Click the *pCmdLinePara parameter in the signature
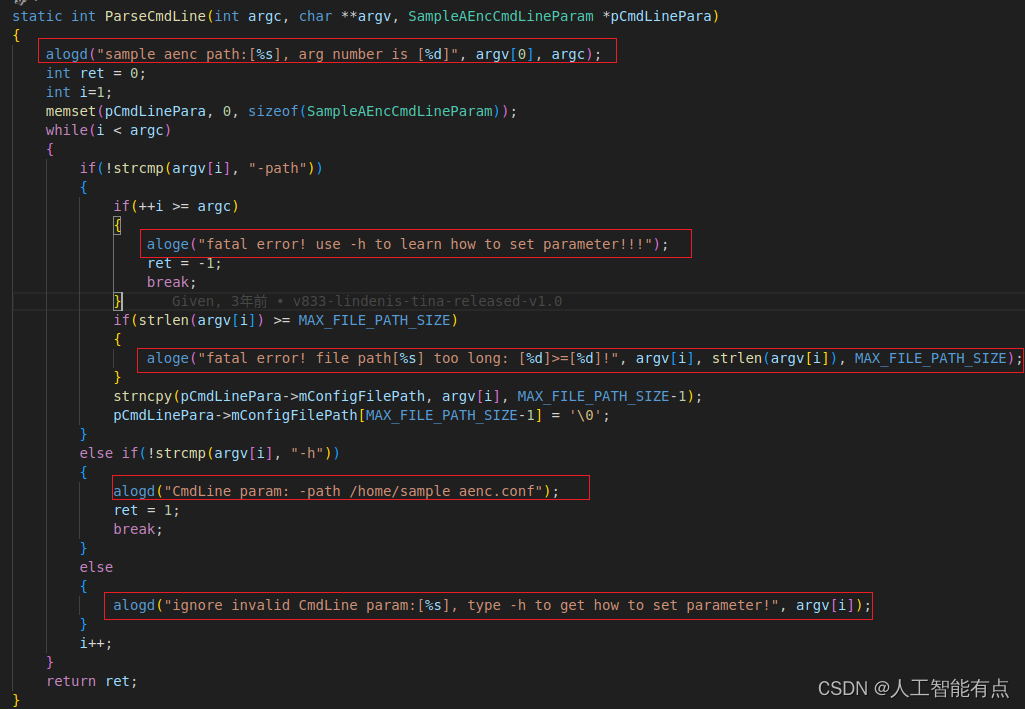Viewport: 1025px width, 709px height. pyautogui.click(x=656, y=16)
